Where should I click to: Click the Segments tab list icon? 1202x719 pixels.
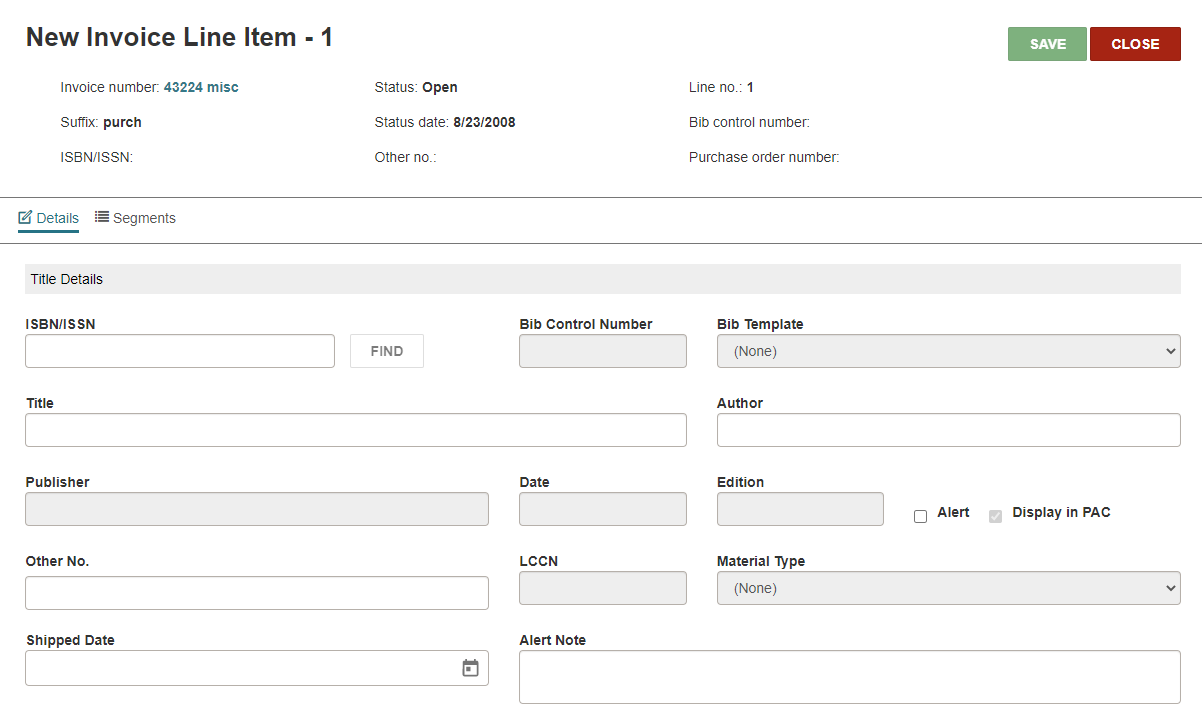102,217
